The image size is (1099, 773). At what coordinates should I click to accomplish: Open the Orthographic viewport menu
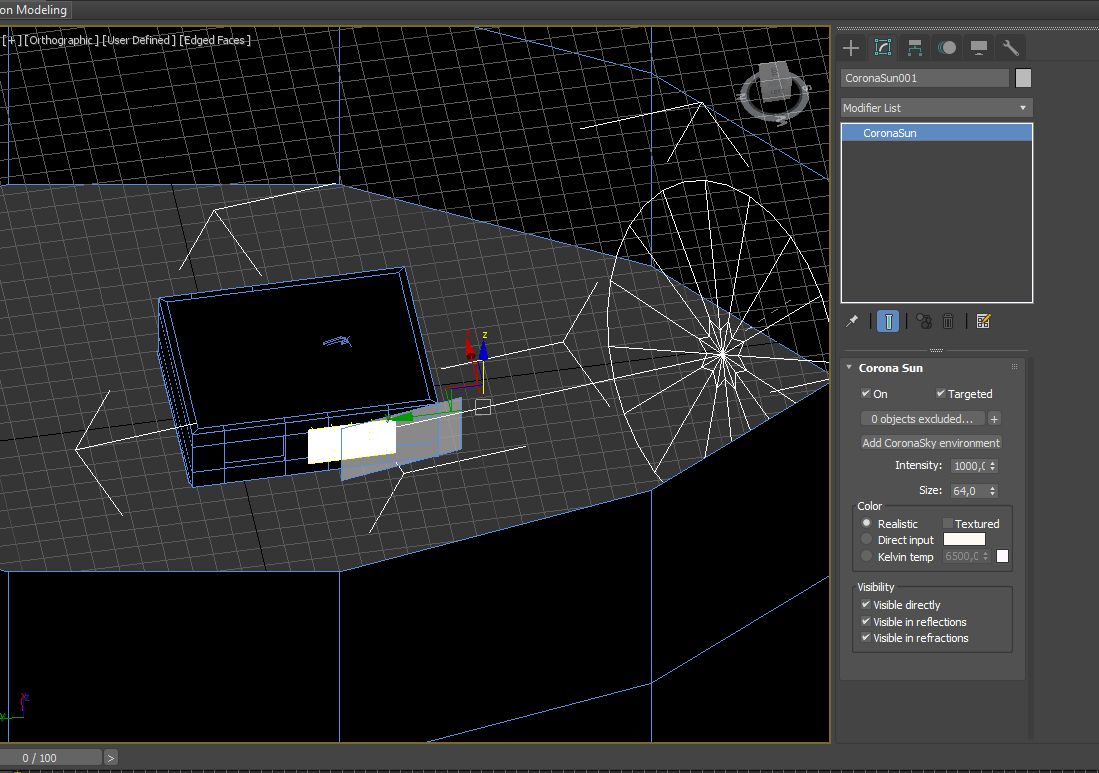61,40
